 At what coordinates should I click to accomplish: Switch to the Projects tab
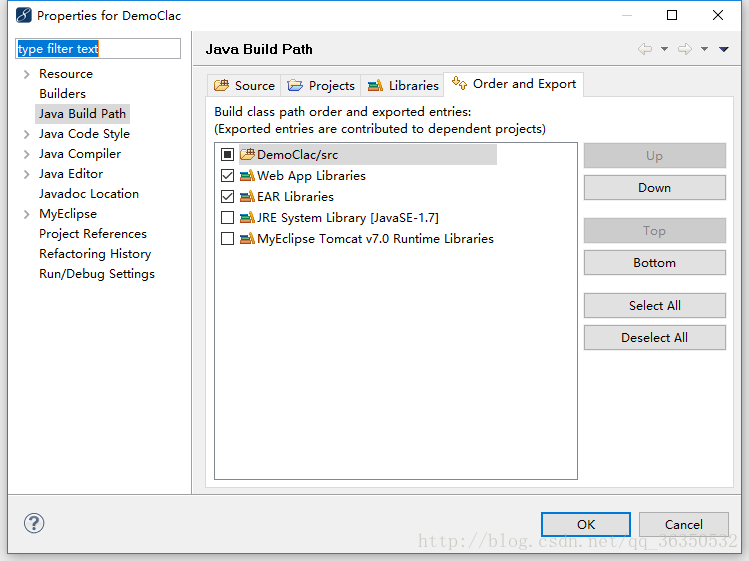coord(321,86)
